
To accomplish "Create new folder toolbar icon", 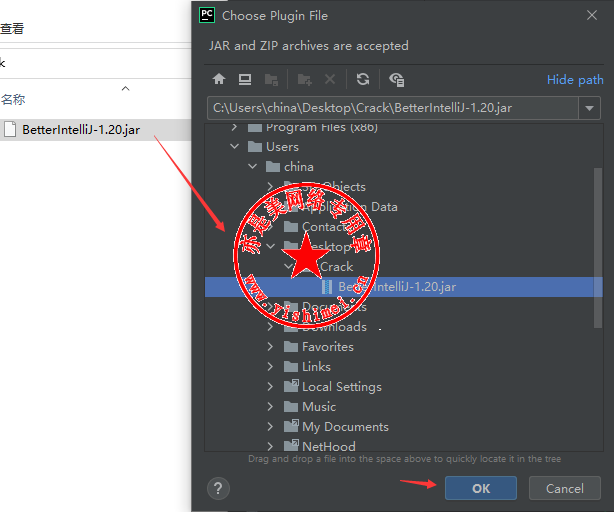I will pos(305,79).
